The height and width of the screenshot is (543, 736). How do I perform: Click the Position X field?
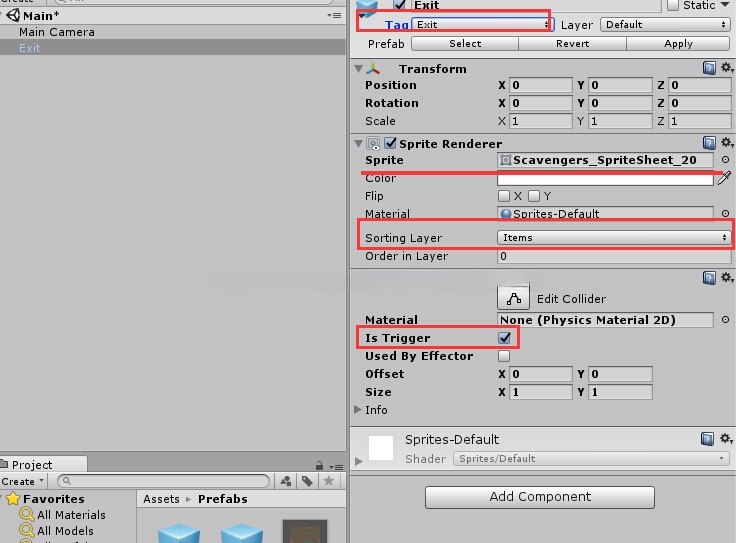click(541, 85)
